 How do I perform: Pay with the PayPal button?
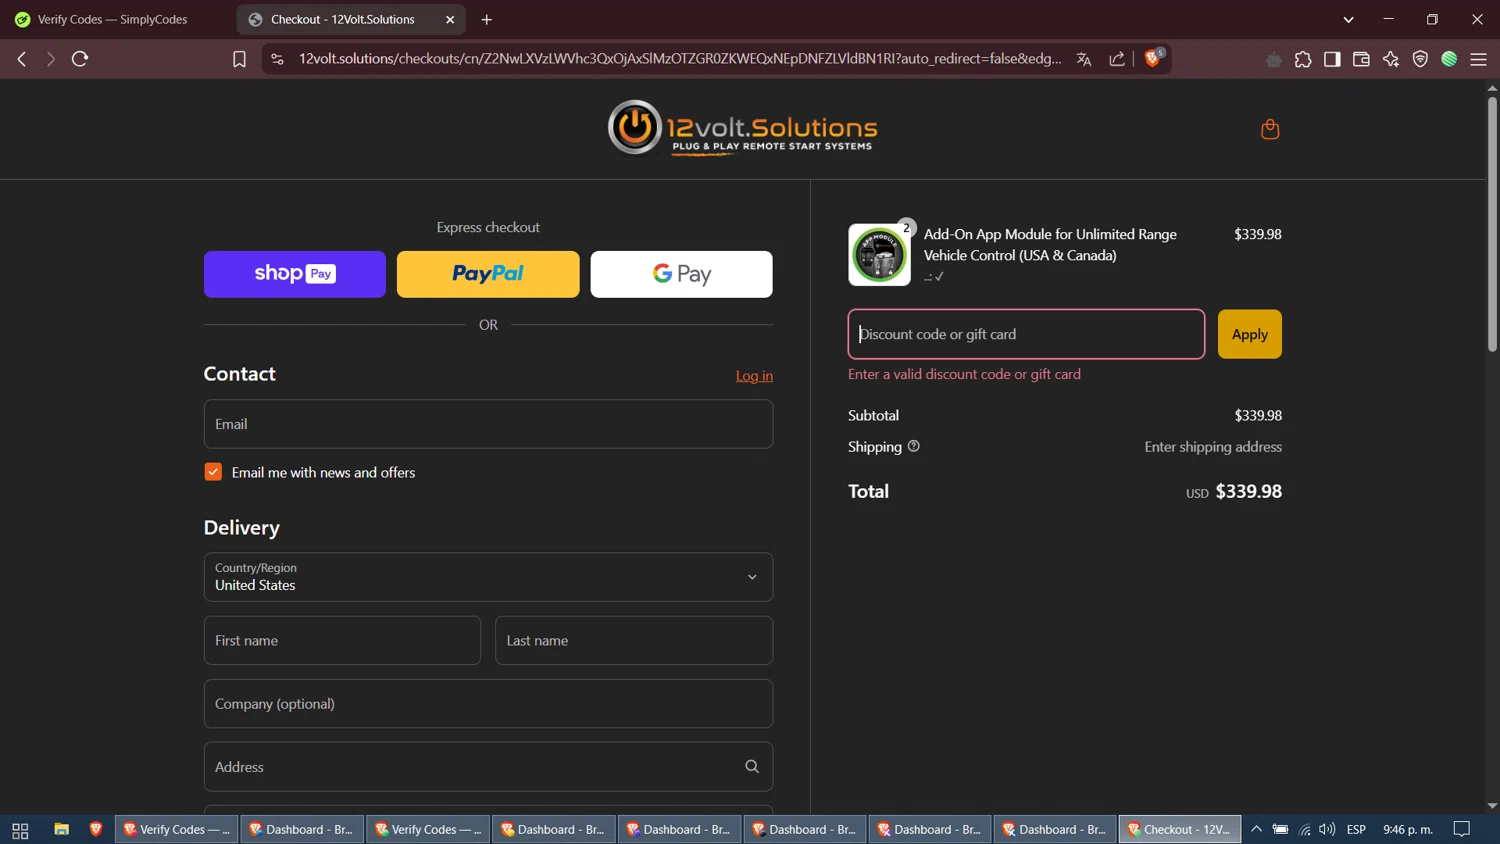point(488,274)
